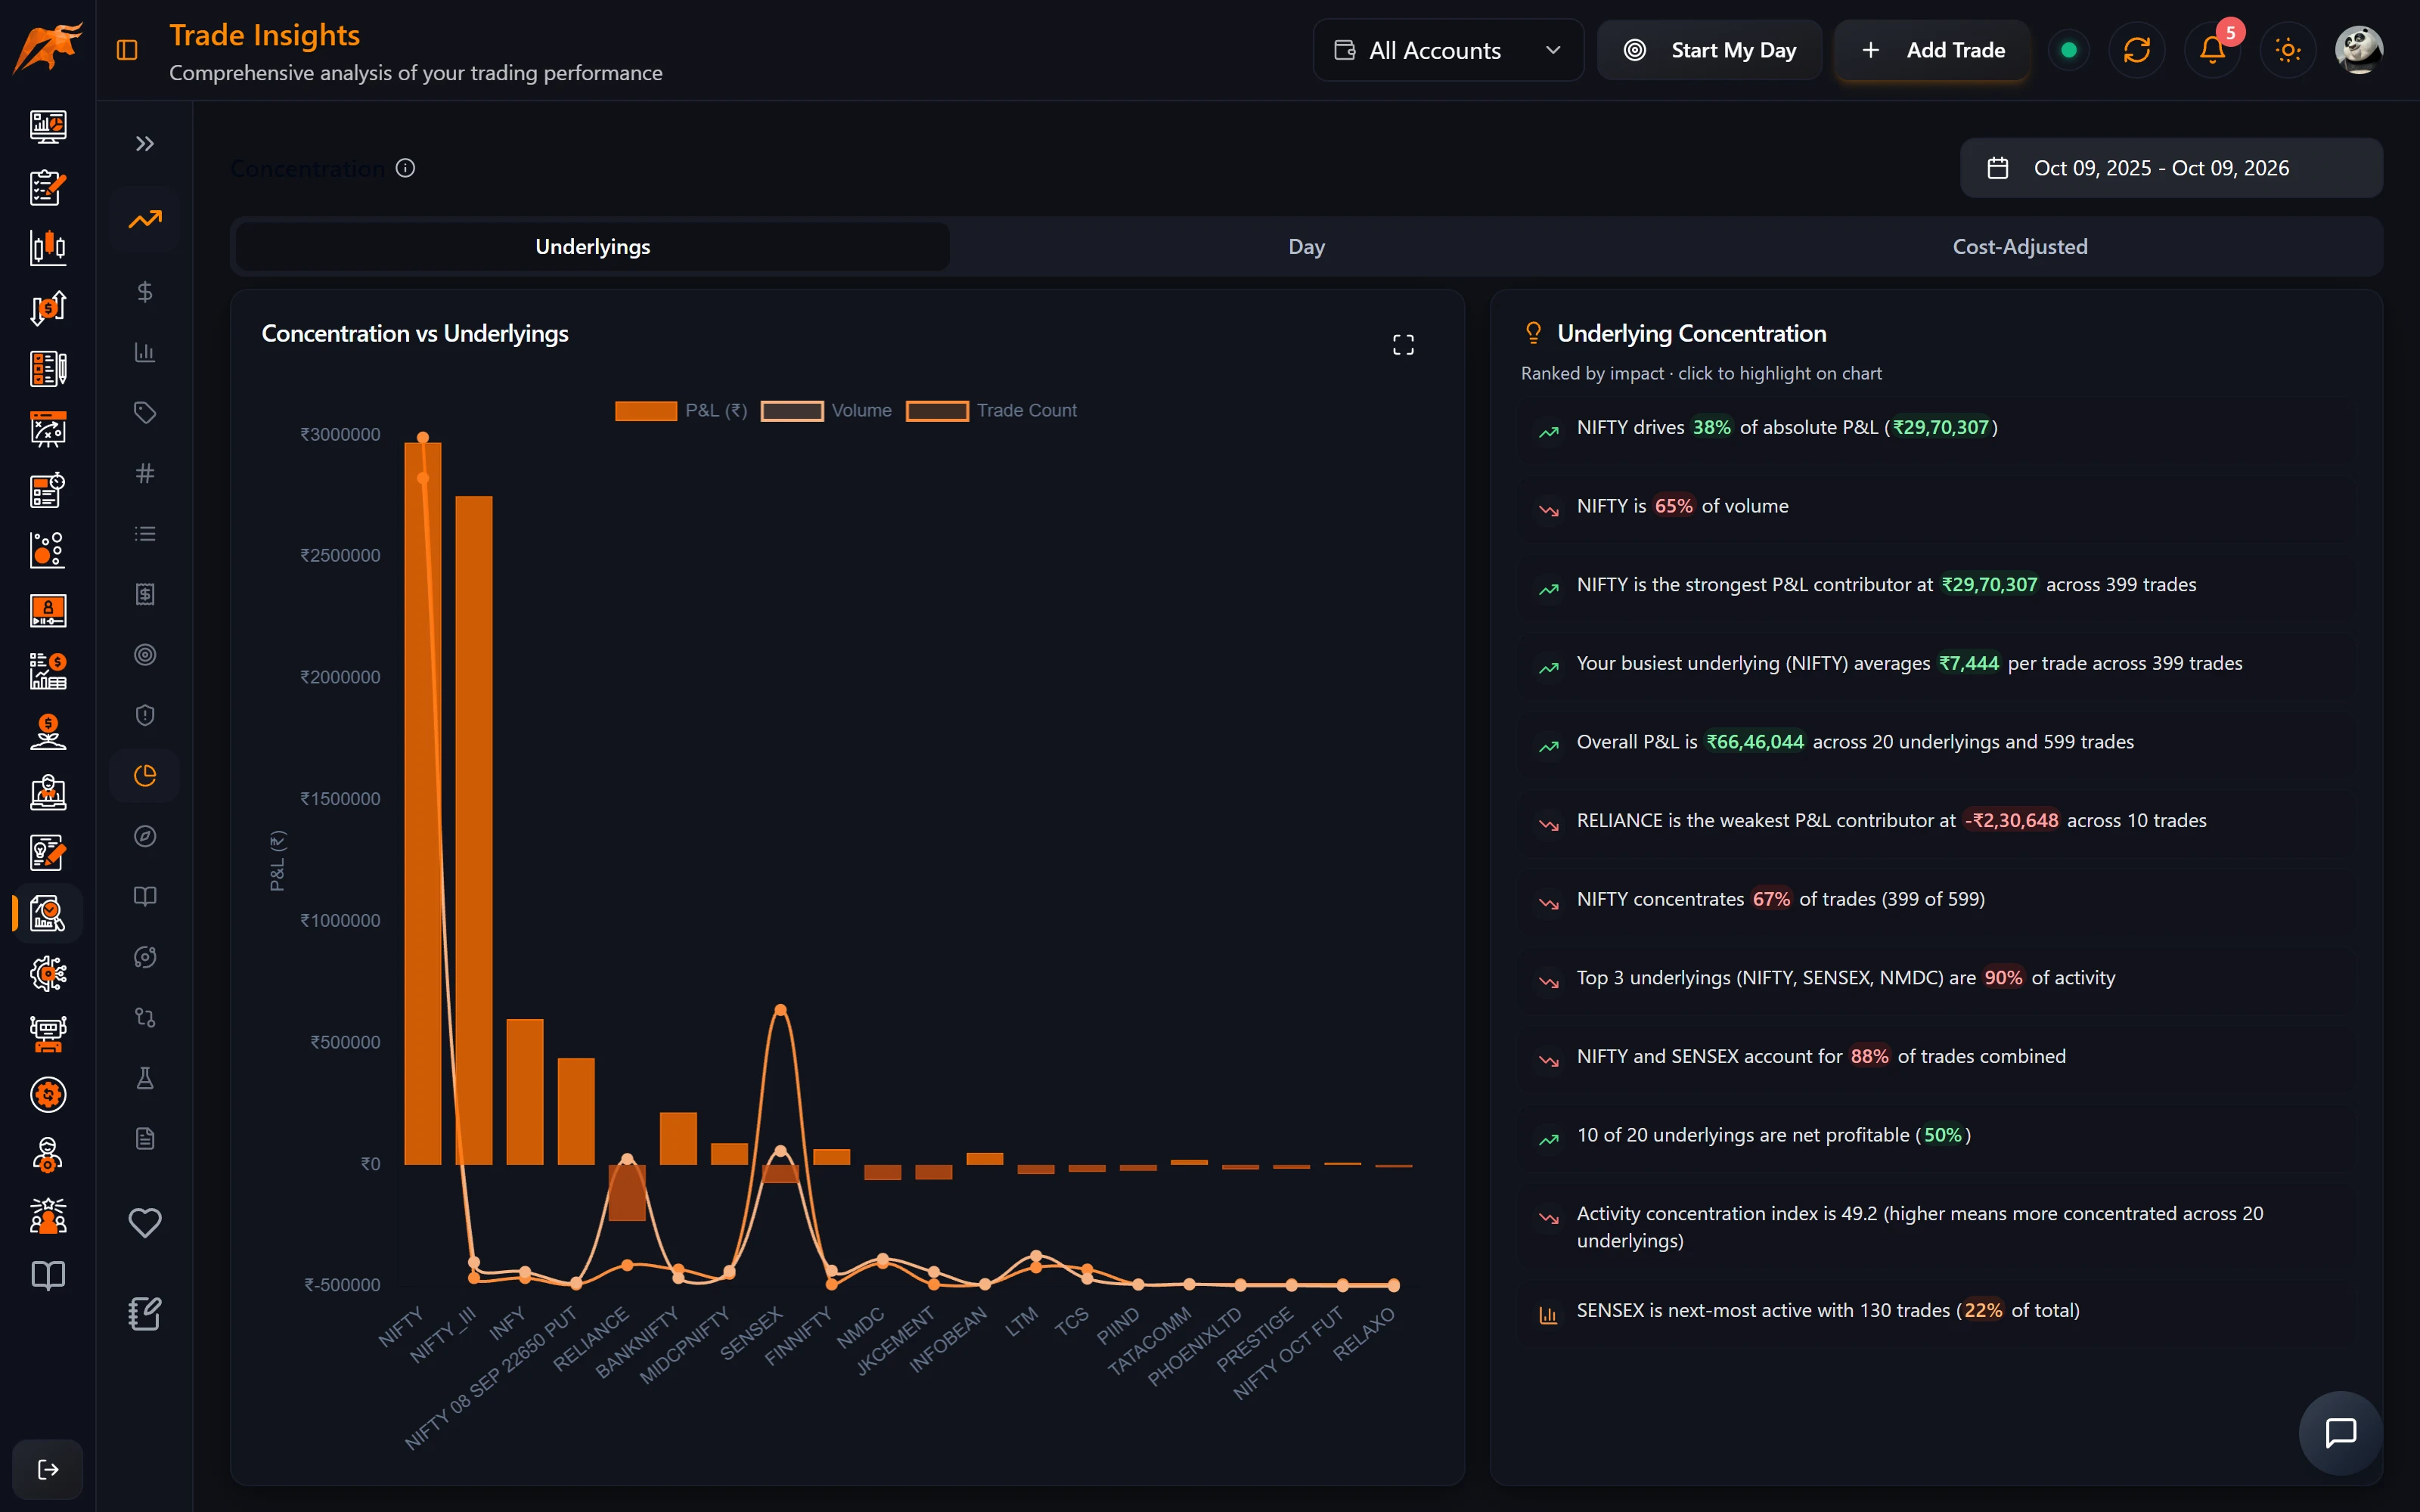
Task: Toggle the Trade Count legend series
Action: click(991, 411)
